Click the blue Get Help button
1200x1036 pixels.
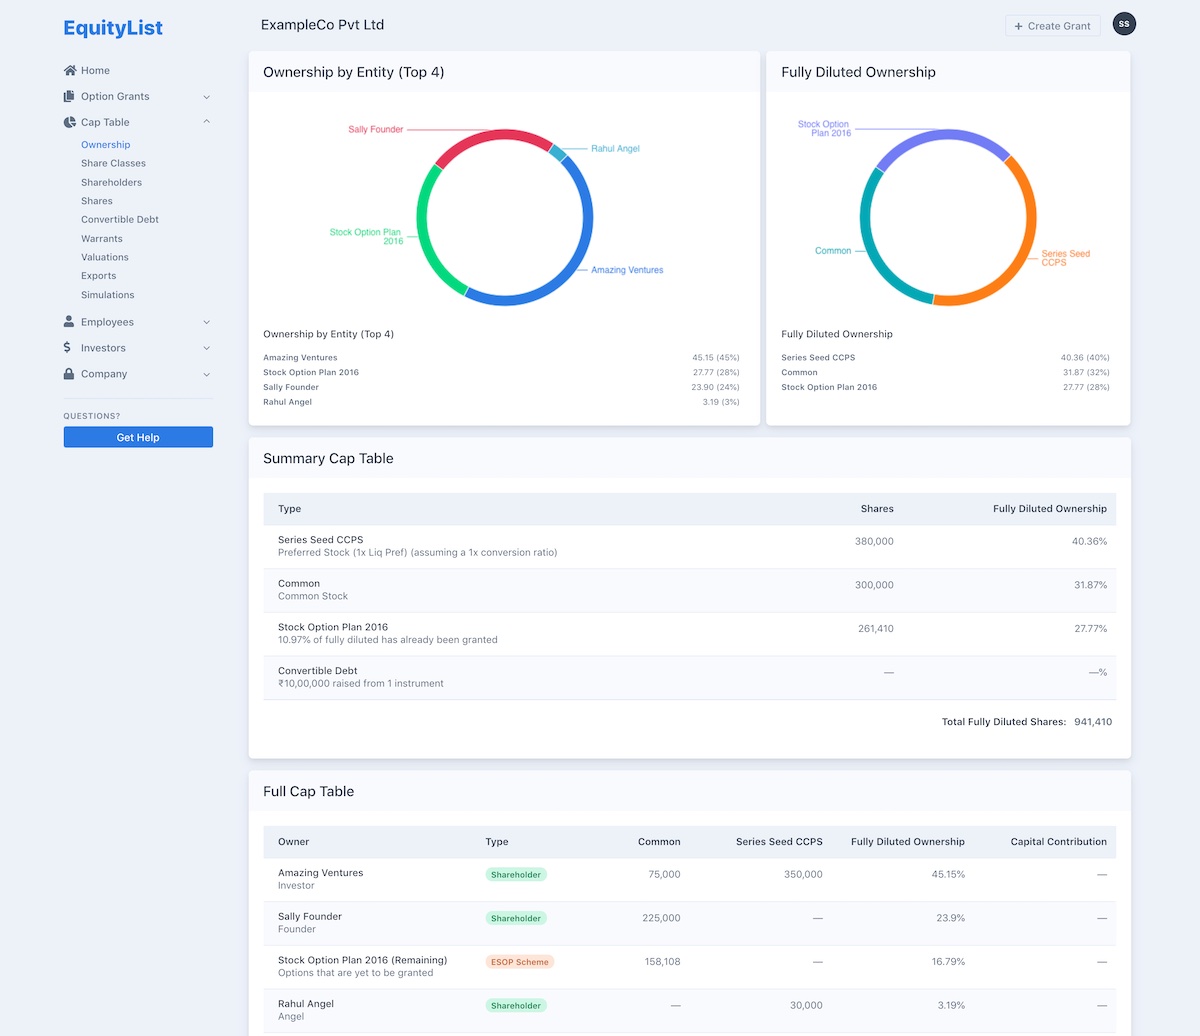tap(138, 437)
